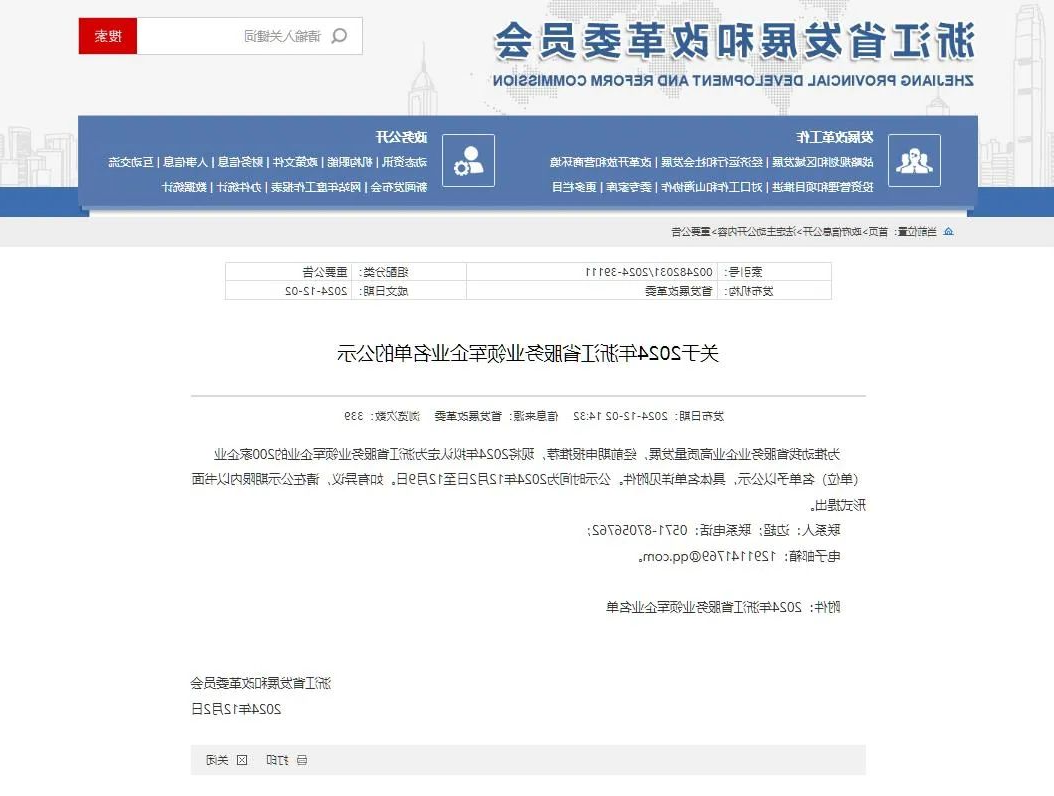
Task: Go to 投资管理和项目推进
Action: (x=823, y=187)
